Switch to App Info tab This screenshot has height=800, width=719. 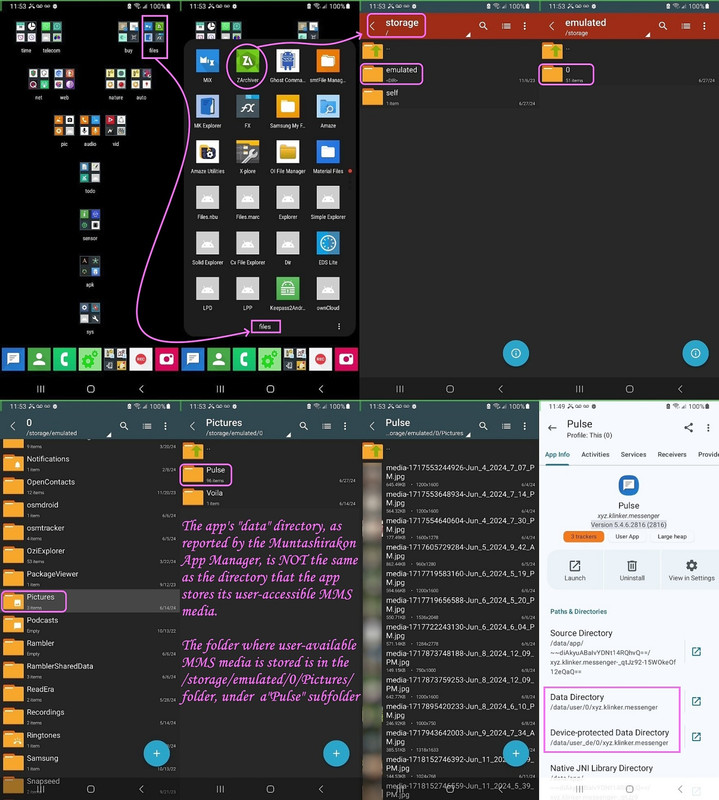coord(557,454)
